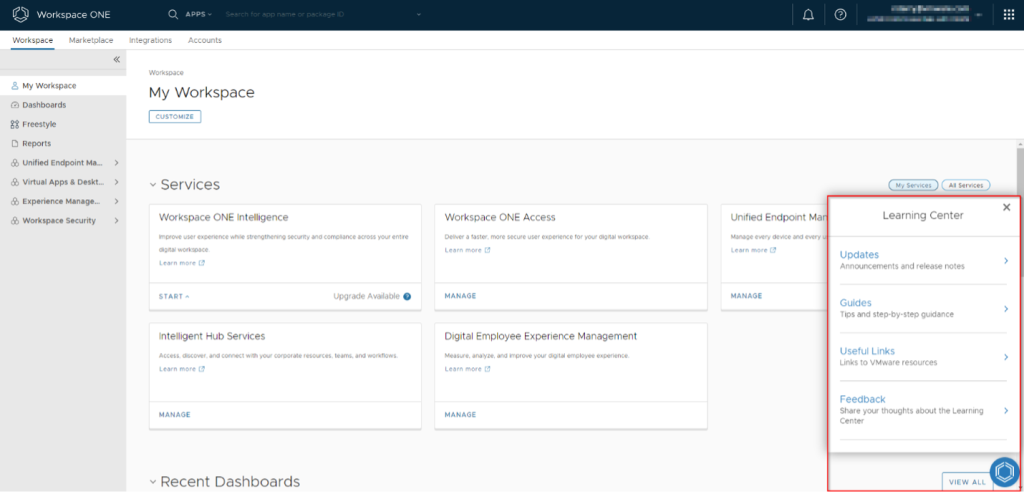
Task: Click Learn more on Workspace ONE Access
Action: click(x=463, y=250)
